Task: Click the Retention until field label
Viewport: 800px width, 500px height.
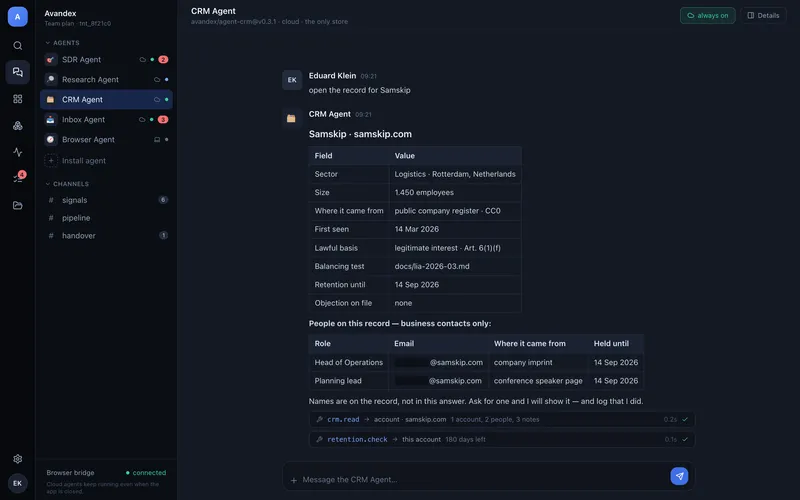Action: 340,285
